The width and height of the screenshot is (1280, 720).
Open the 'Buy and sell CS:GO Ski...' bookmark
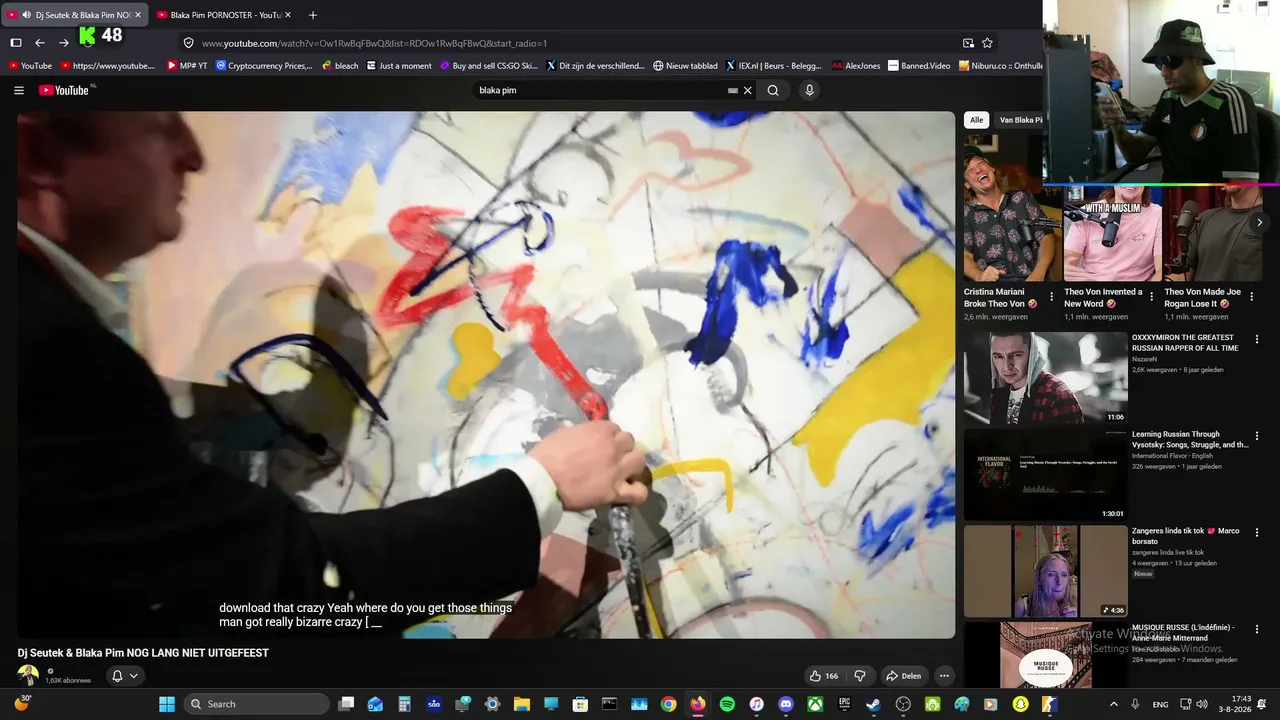[x=489, y=66]
